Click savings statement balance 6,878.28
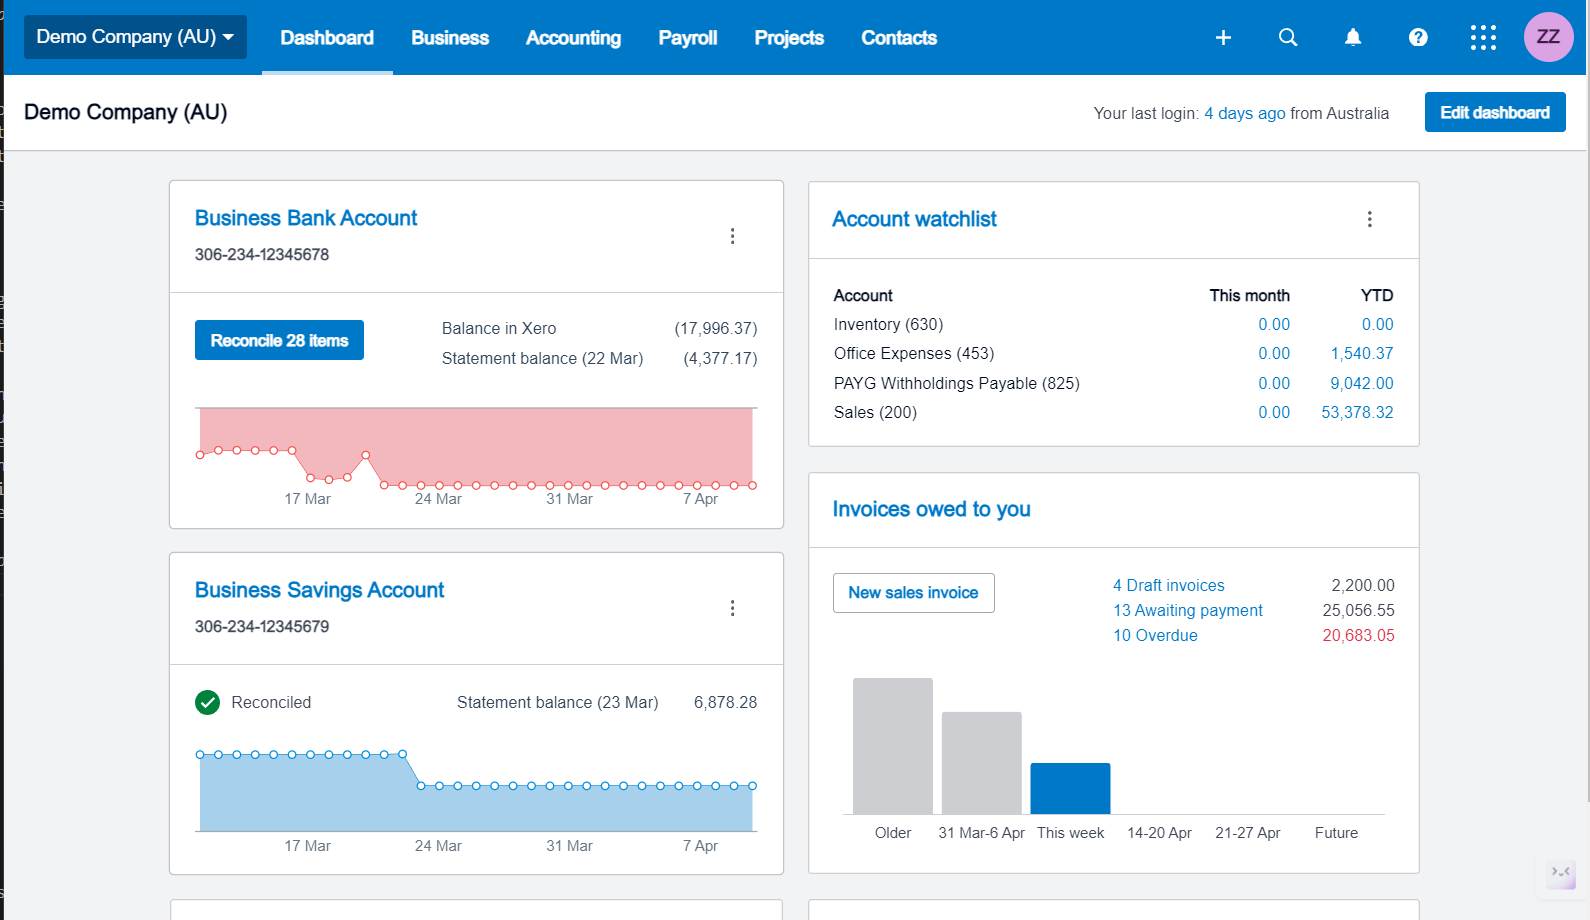Image resolution: width=1590 pixels, height=920 pixels. (725, 702)
